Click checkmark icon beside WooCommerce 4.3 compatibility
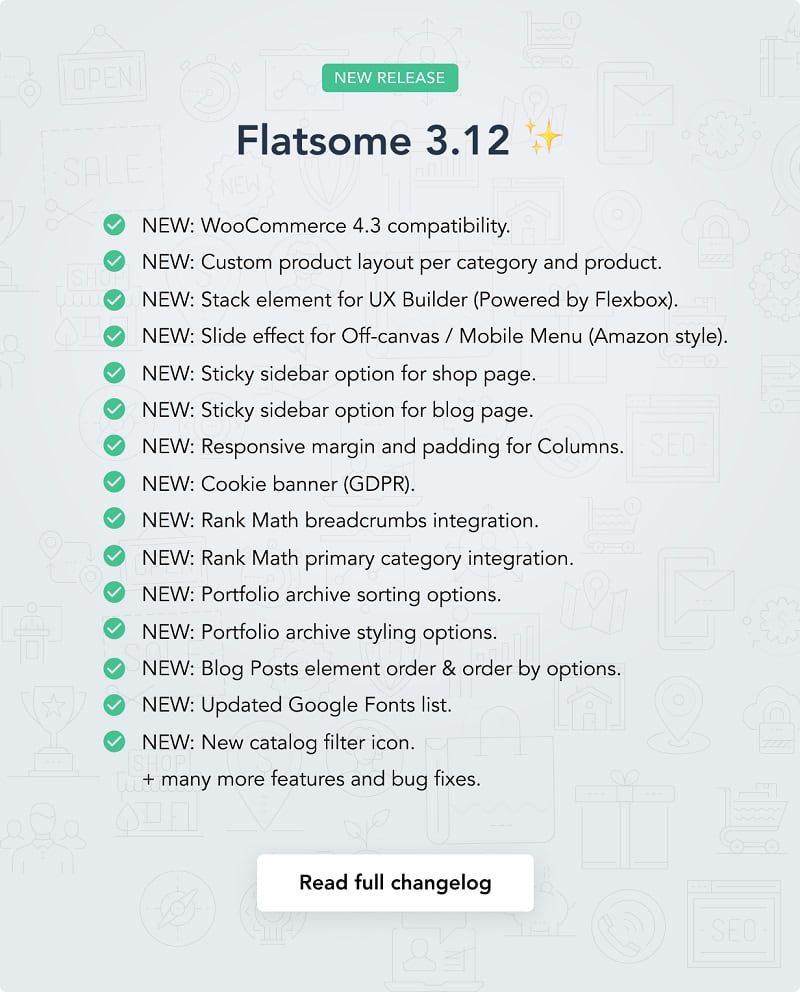Image resolution: width=800 pixels, height=992 pixels. click(114, 225)
